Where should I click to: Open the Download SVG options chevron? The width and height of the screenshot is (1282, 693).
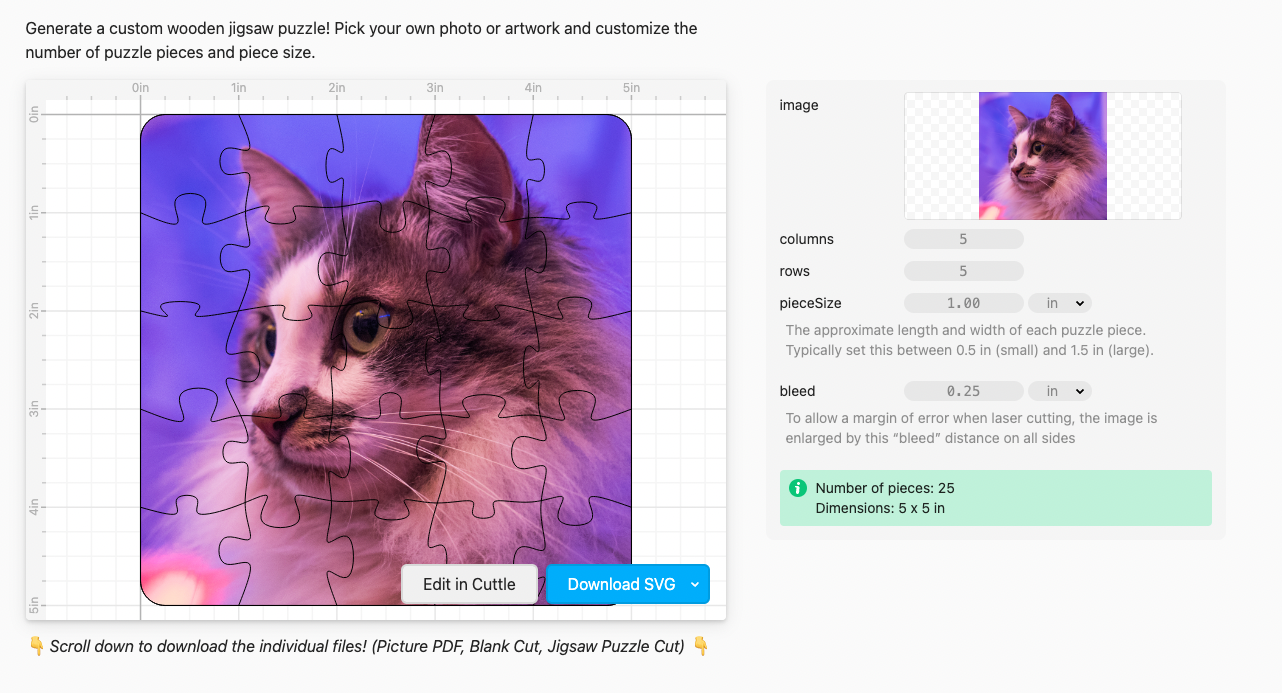click(x=695, y=585)
